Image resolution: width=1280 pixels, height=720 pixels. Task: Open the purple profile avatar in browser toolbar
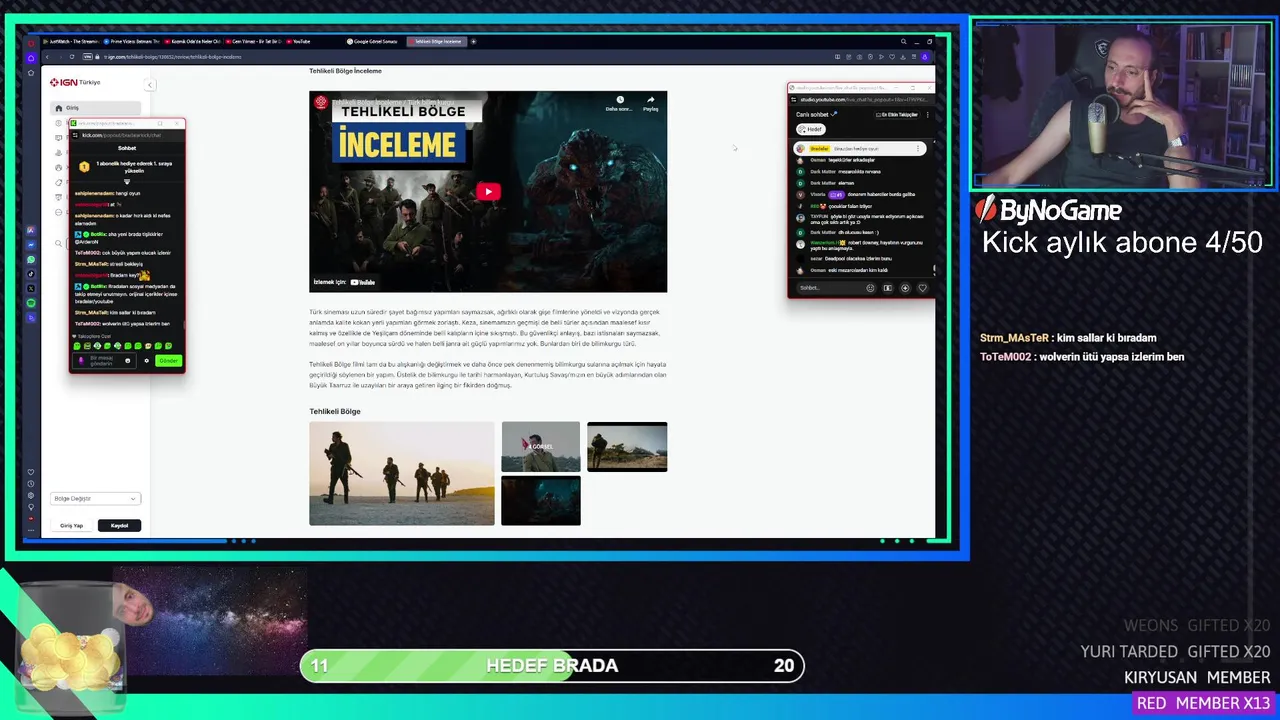click(925, 57)
